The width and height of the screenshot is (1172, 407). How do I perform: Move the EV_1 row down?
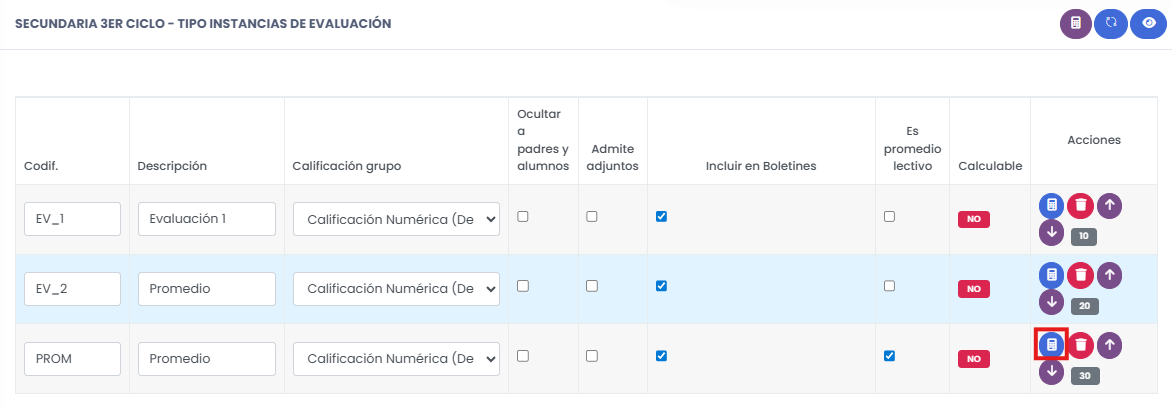point(1051,233)
